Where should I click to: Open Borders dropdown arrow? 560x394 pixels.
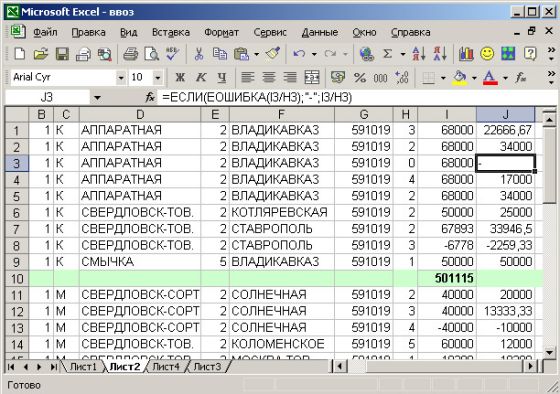pyautogui.click(x=443, y=78)
